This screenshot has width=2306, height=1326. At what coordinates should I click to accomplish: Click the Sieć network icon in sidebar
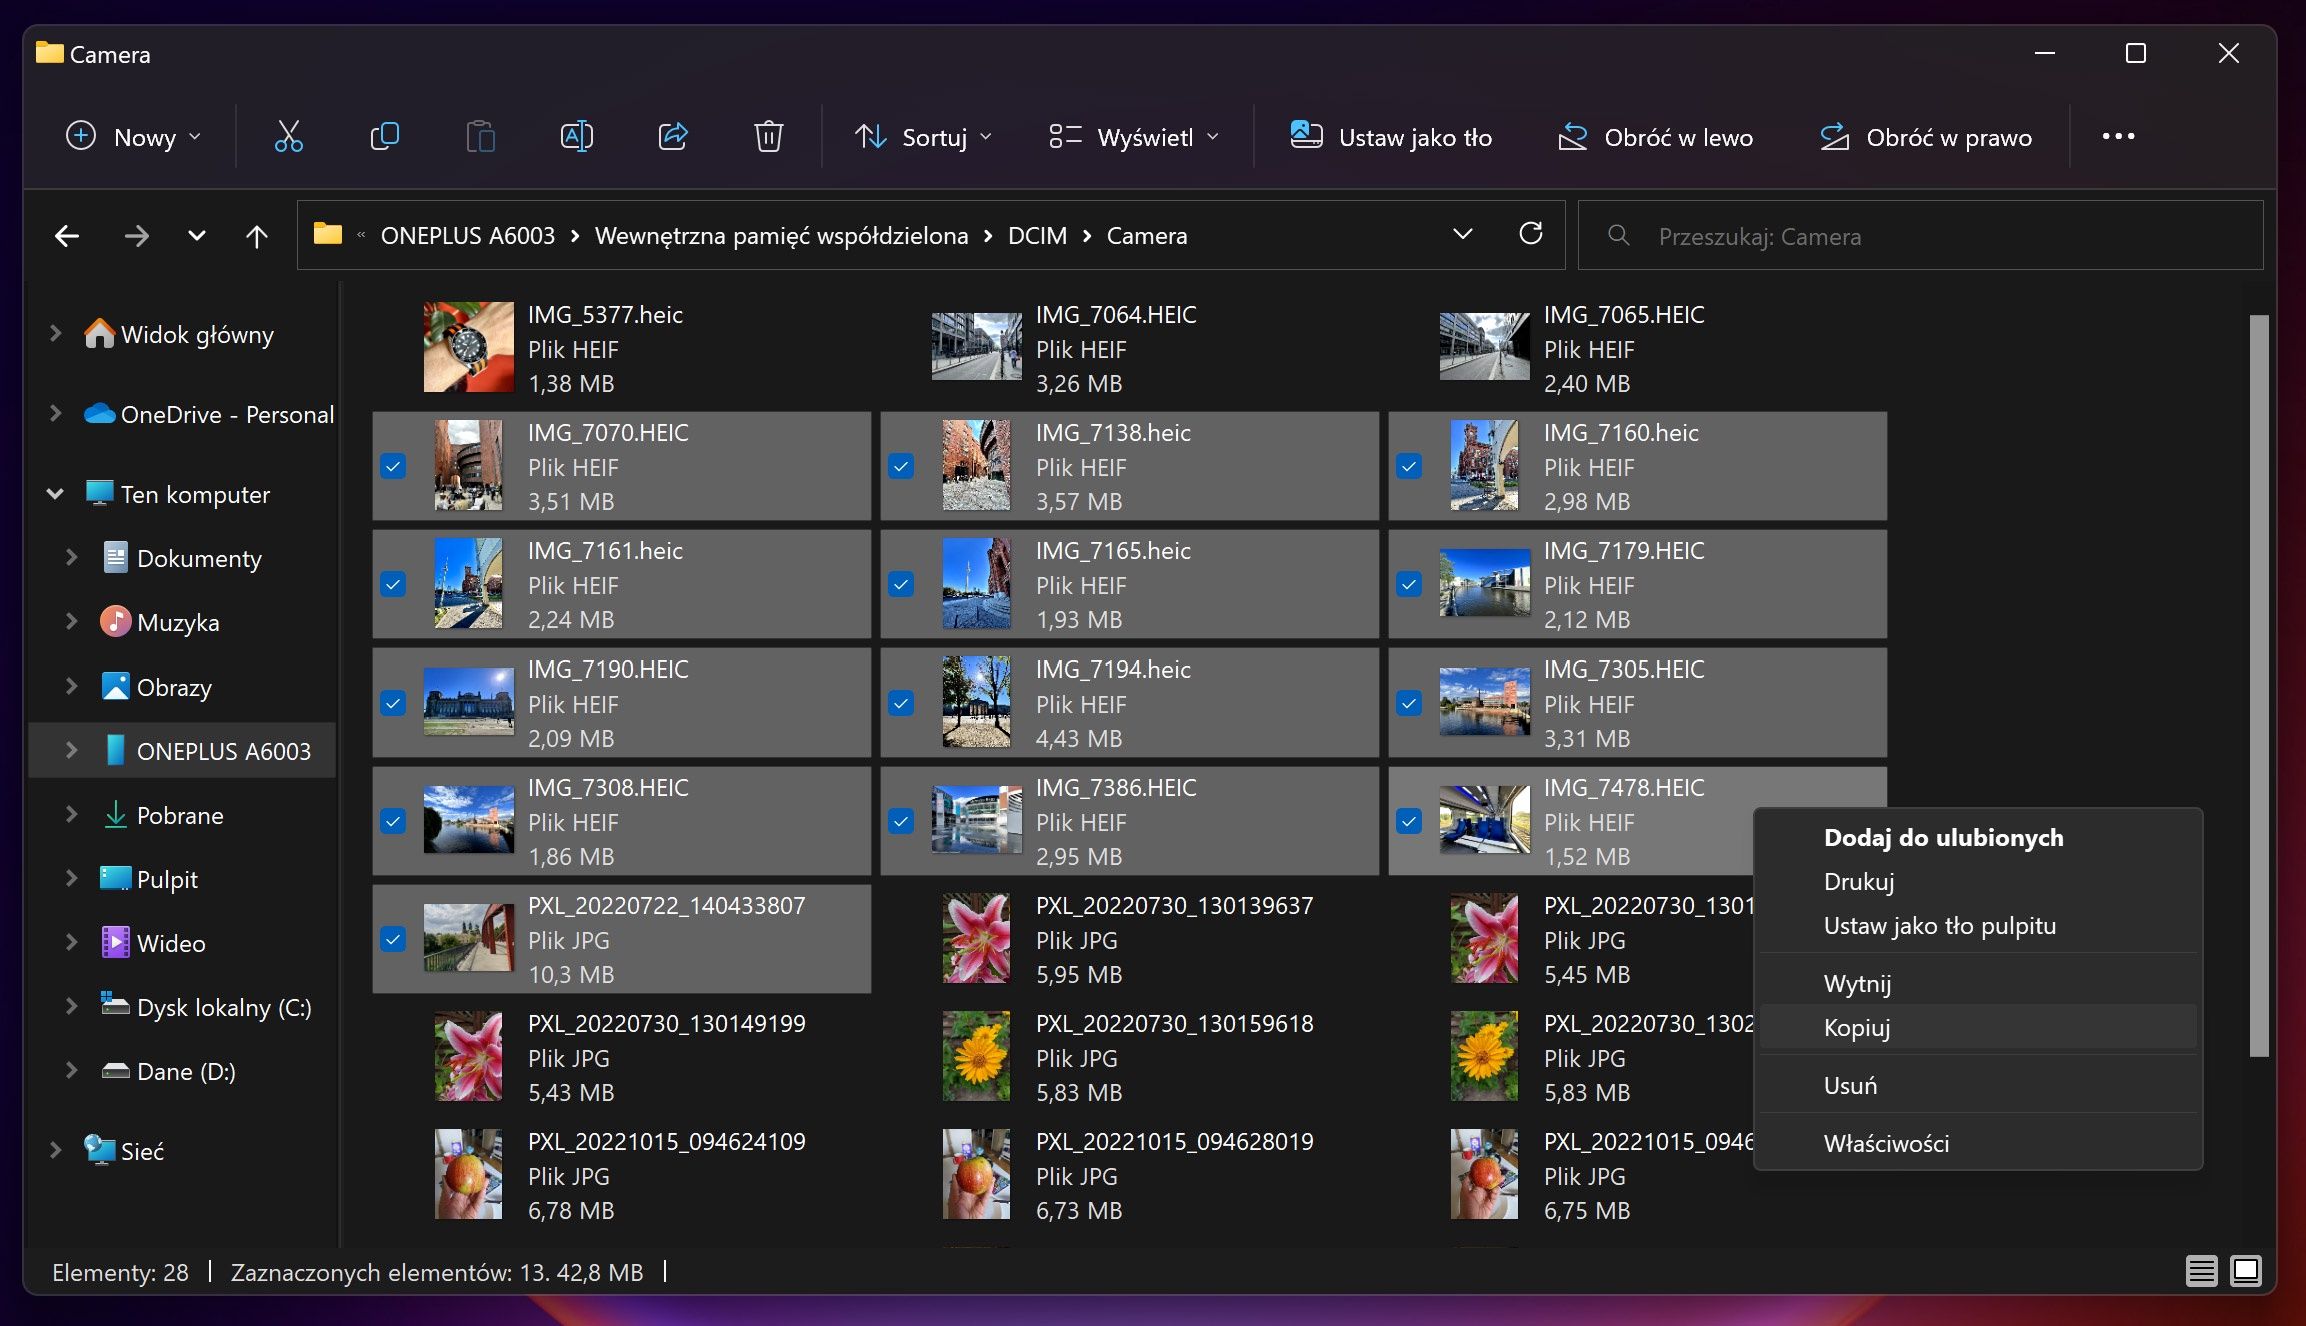[x=99, y=1150]
